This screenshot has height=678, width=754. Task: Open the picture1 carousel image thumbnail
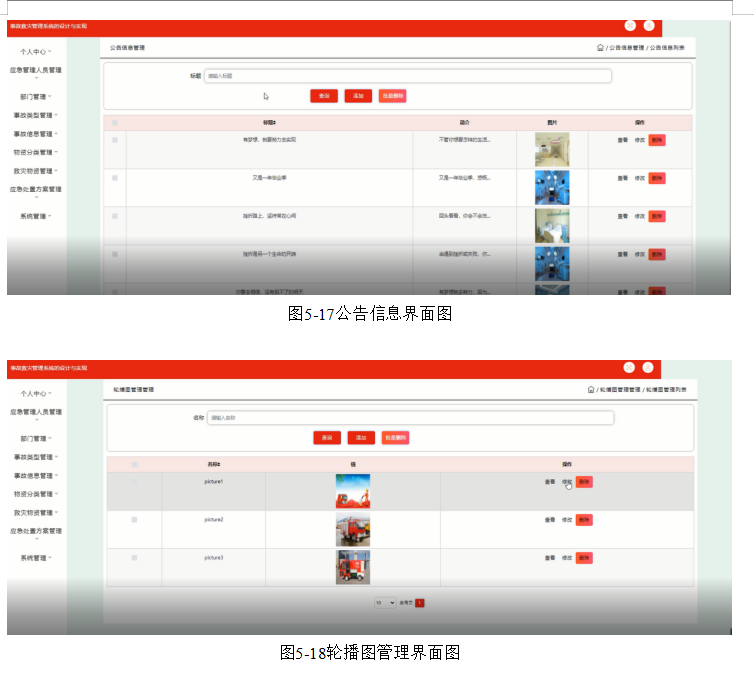tap(353, 491)
